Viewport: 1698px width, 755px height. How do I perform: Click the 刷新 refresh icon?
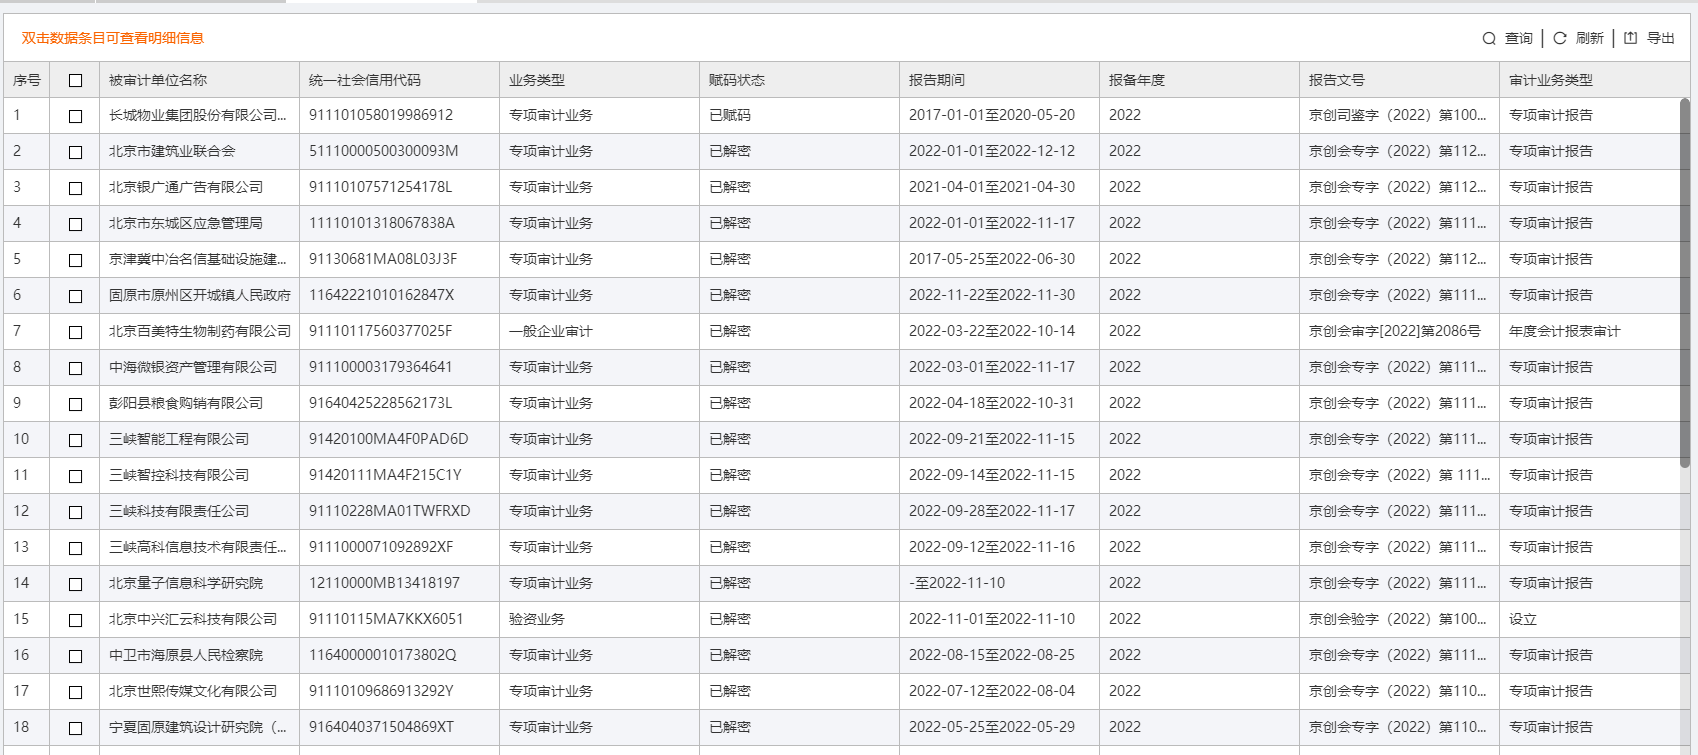tap(1560, 38)
